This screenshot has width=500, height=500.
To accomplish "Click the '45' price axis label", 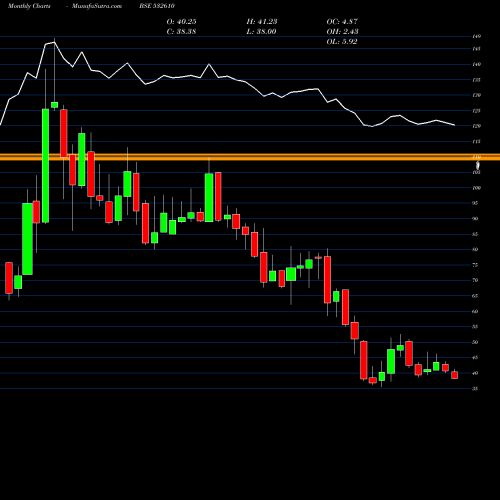I will click(x=475, y=358).
